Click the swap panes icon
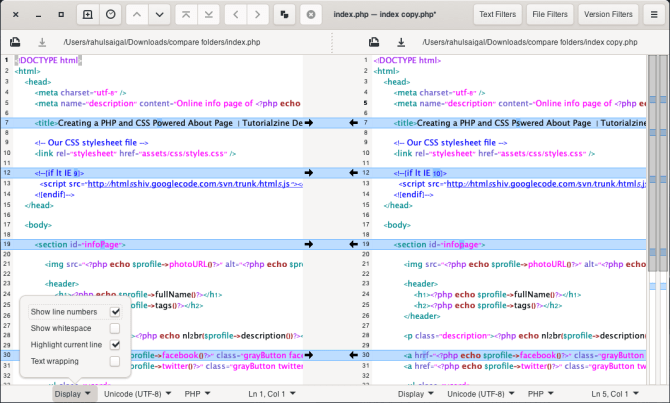This screenshot has height=403, width=670. tap(285, 15)
